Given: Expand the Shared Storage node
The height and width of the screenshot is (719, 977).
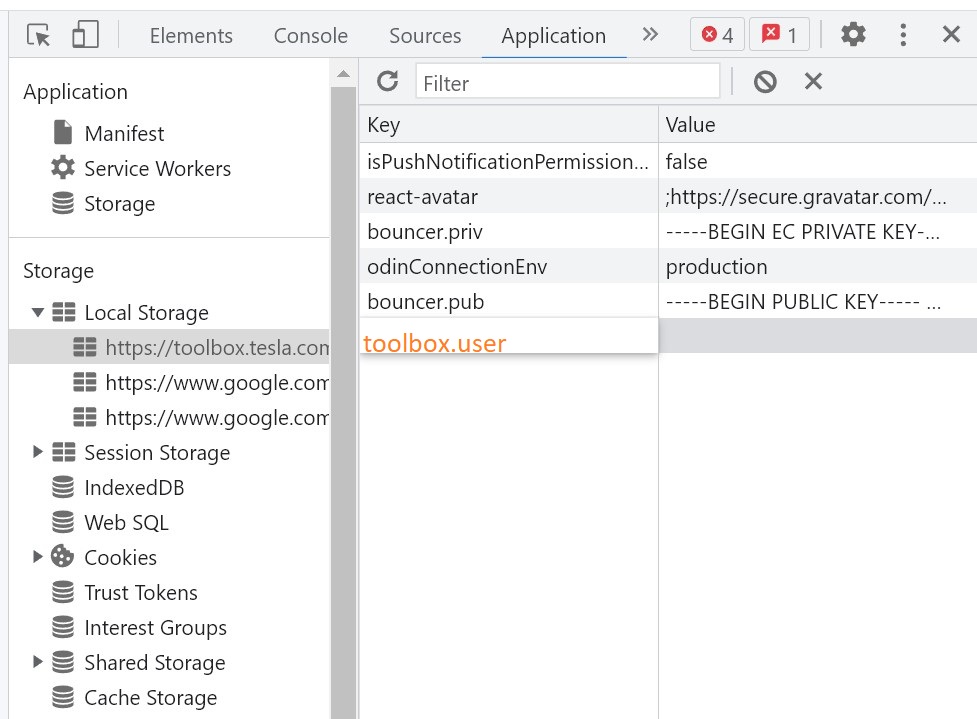Looking at the screenshot, I should (x=38, y=662).
